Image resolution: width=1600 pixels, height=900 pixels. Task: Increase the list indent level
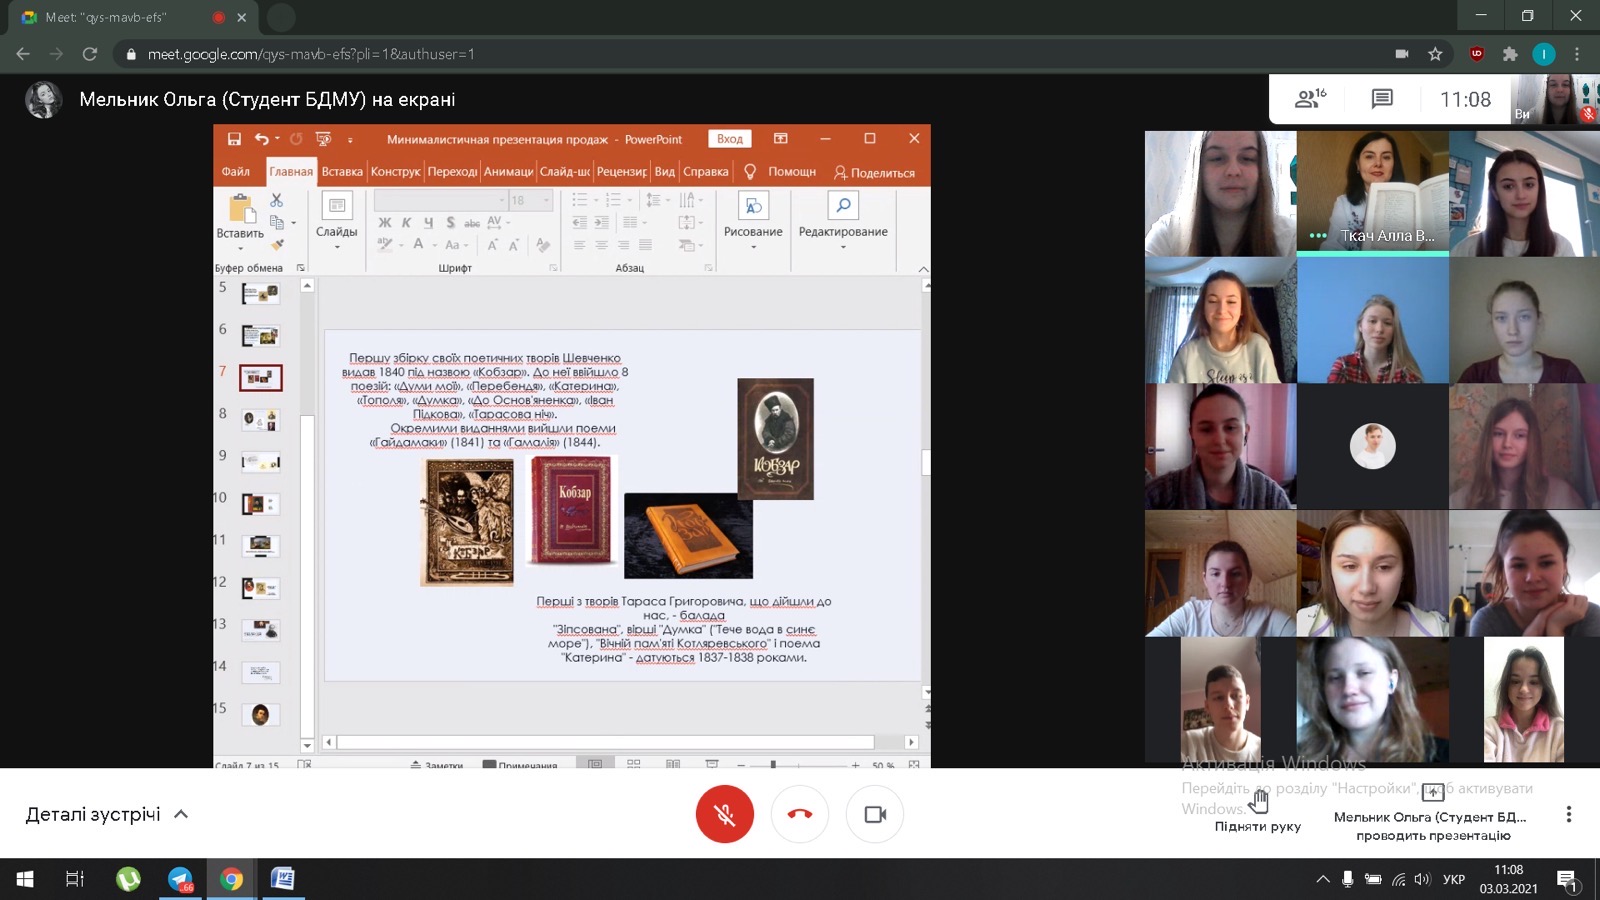[601, 222]
